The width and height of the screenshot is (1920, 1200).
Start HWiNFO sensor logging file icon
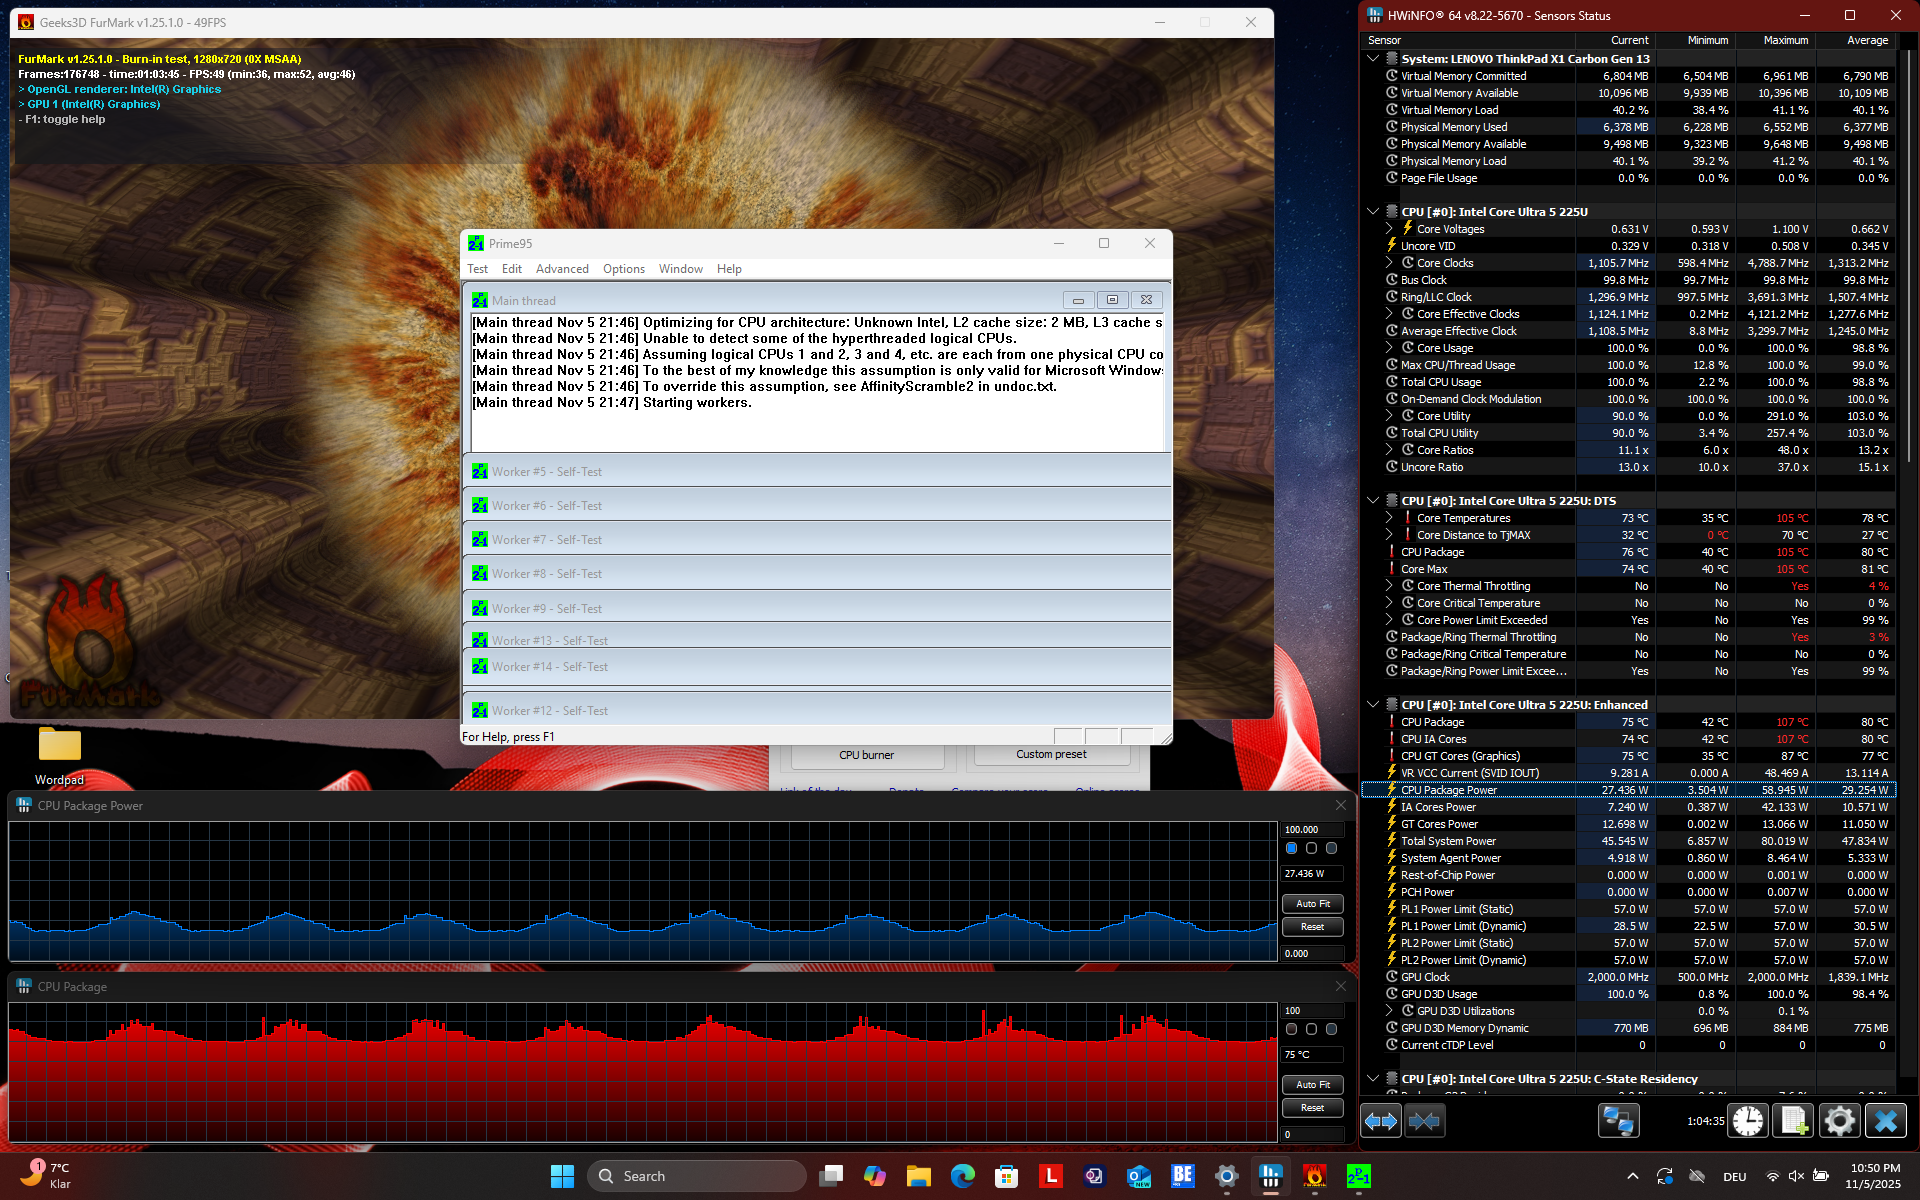[x=1793, y=1121]
